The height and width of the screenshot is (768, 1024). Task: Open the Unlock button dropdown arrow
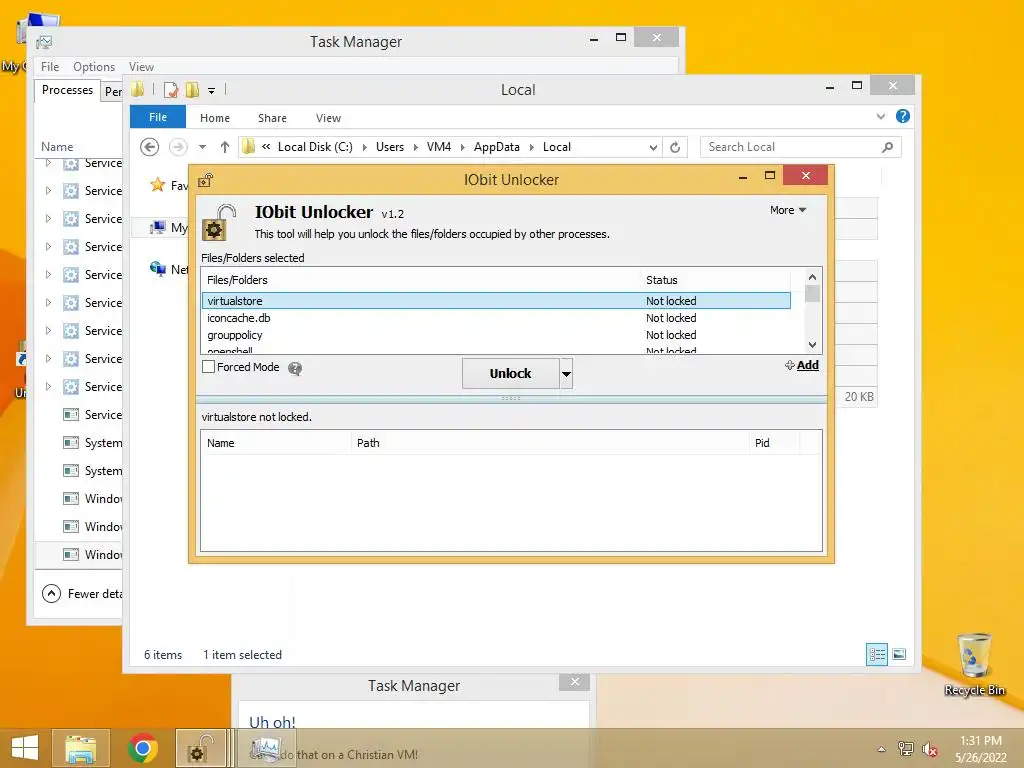pyautogui.click(x=566, y=374)
